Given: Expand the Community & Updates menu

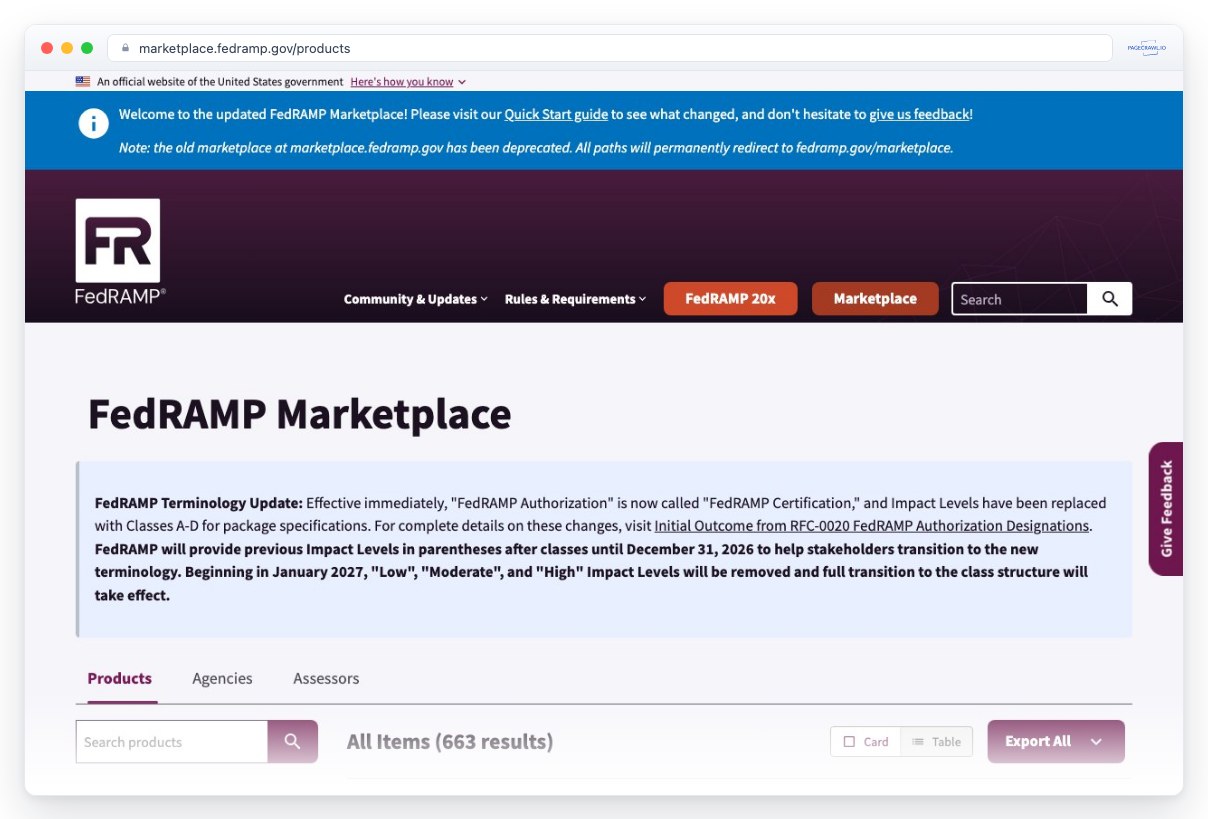Looking at the screenshot, I should pos(415,299).
